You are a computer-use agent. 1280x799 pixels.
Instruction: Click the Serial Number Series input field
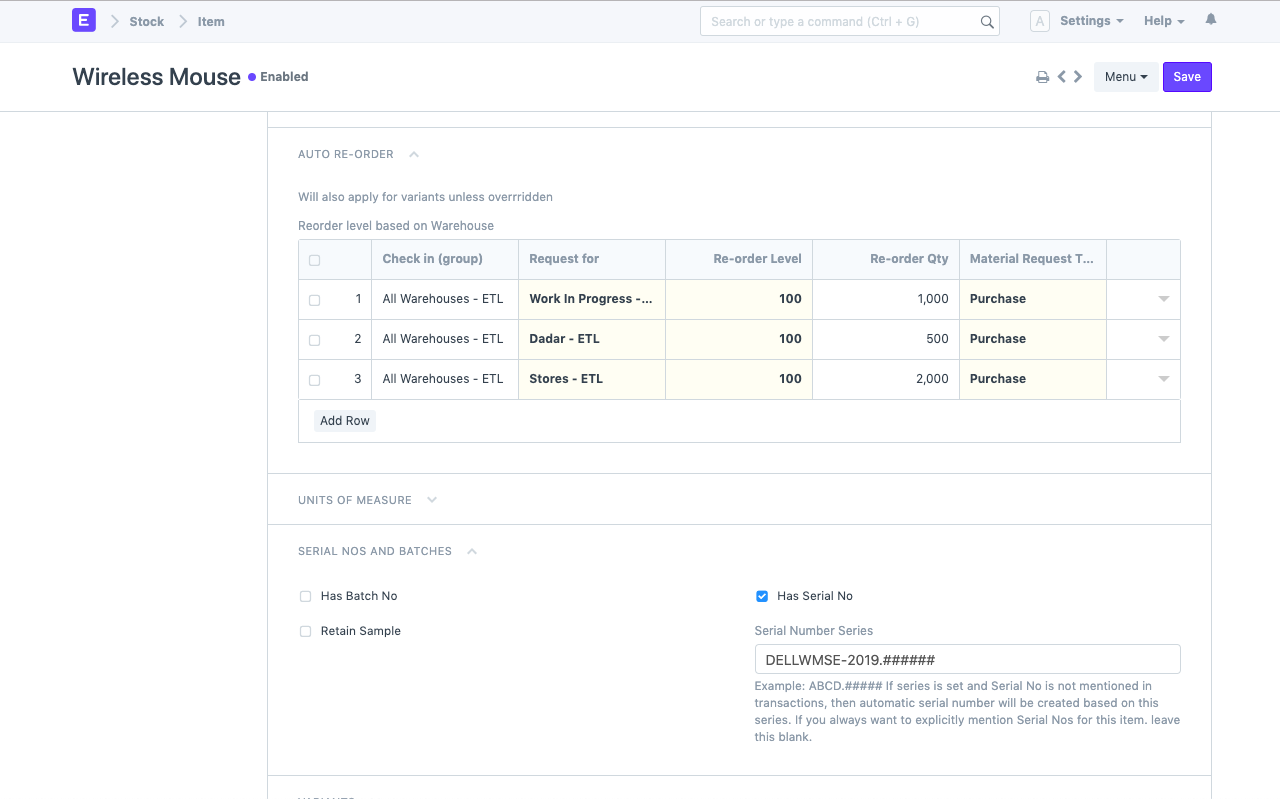pos(967,660)
